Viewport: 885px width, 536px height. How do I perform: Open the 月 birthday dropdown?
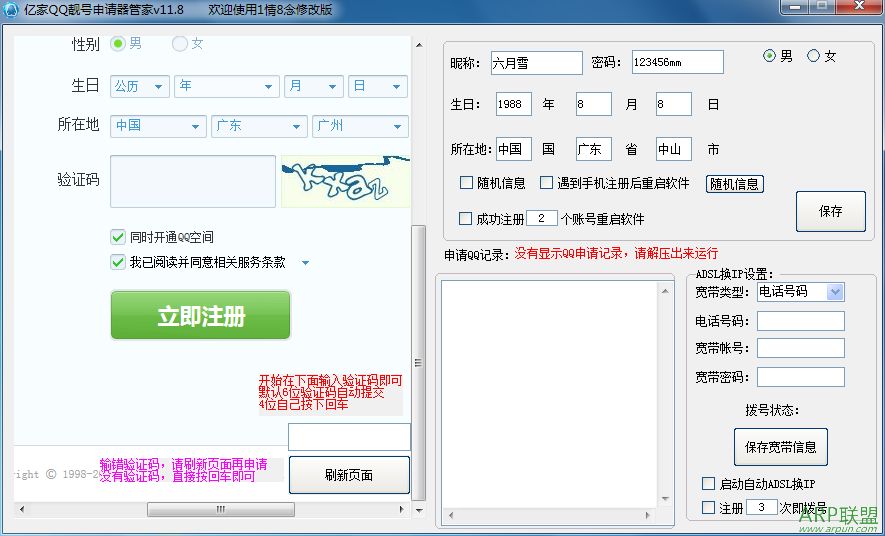313,86
